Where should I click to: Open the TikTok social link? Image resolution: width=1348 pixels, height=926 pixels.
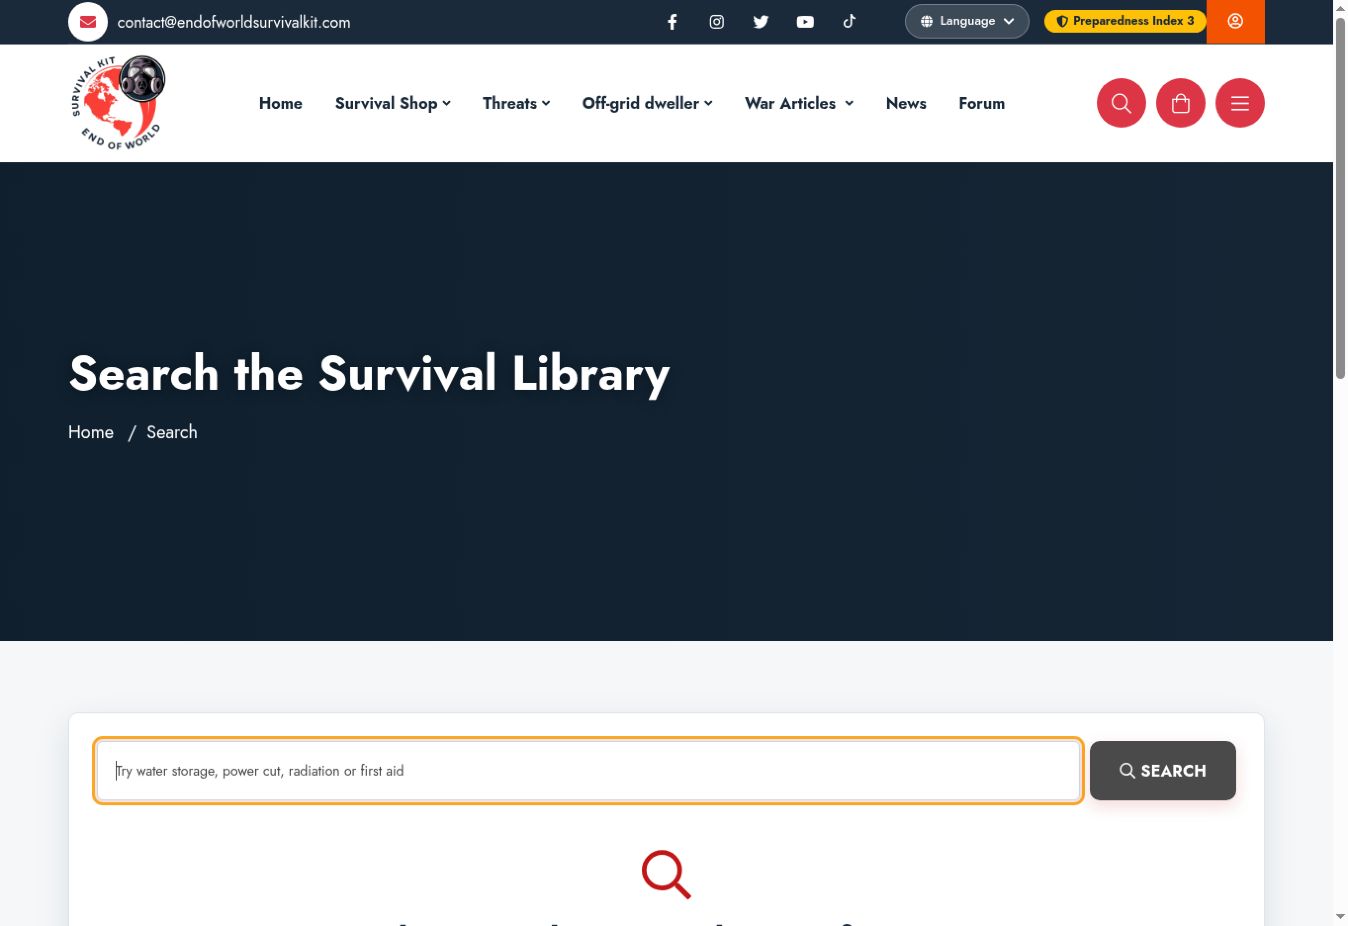pos(849,21)
